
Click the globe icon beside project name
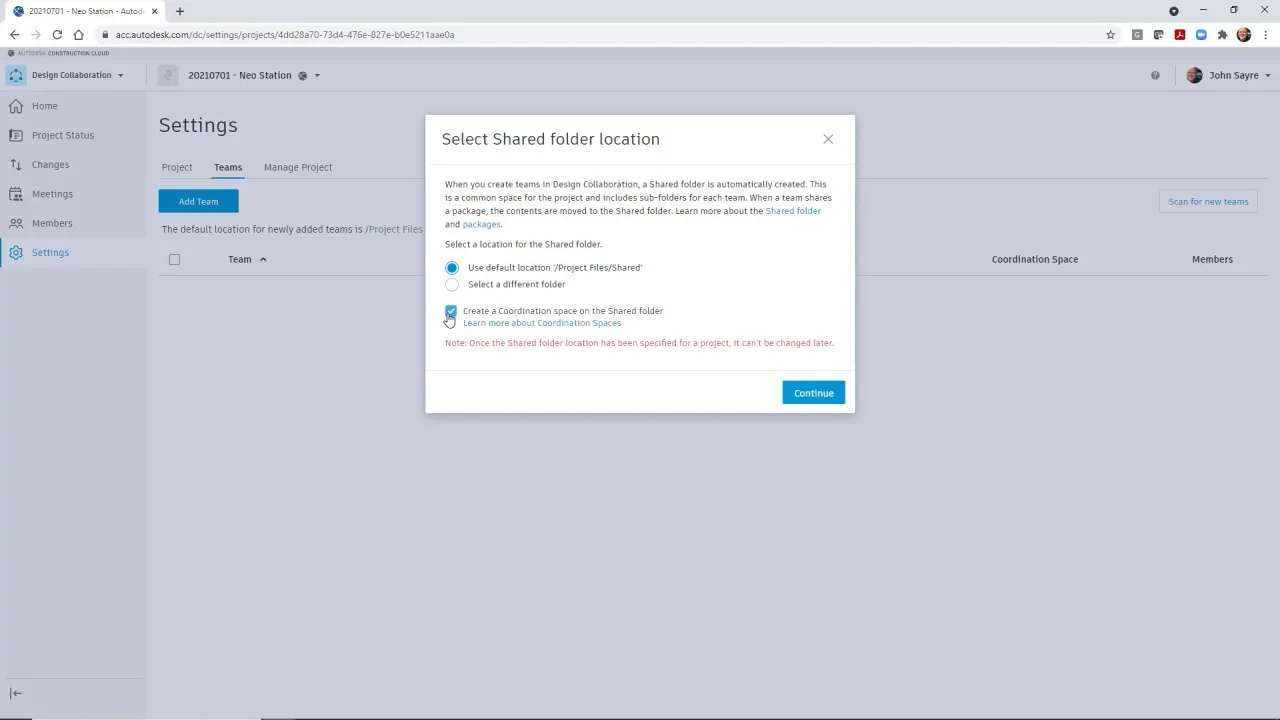pos(302,76)
